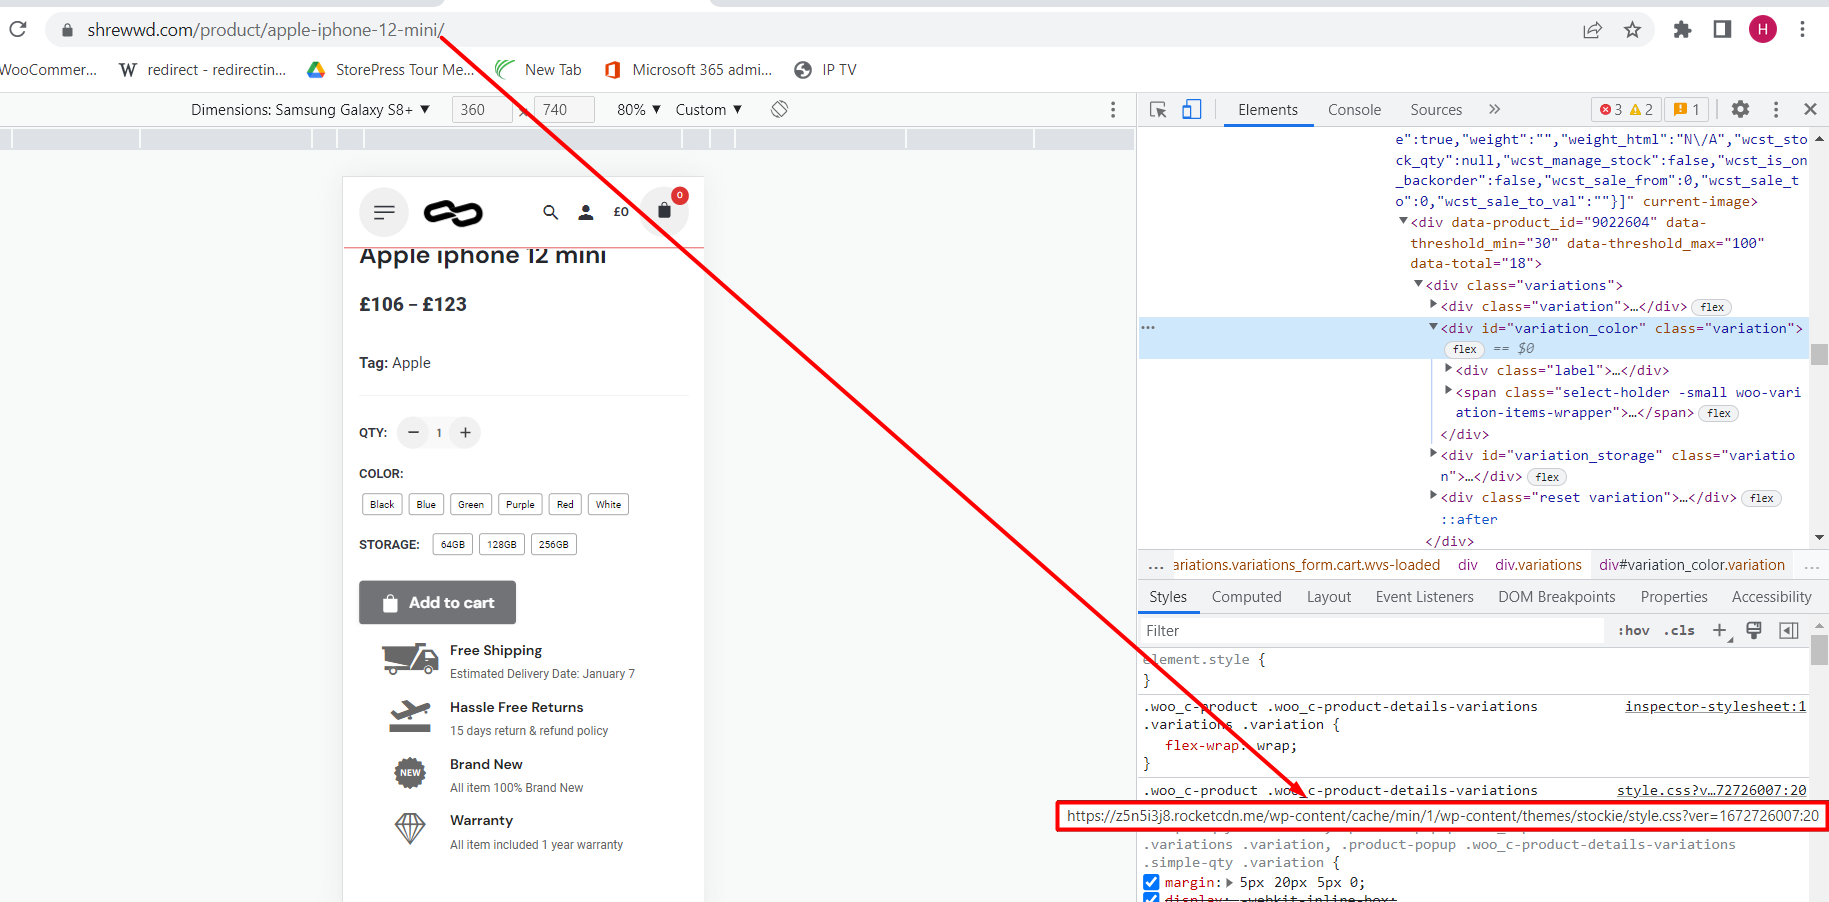The height and width of the screenshot is (902, 1829).
Task: Show more DevTools tabs chevron
Action: pos(1494,109)
